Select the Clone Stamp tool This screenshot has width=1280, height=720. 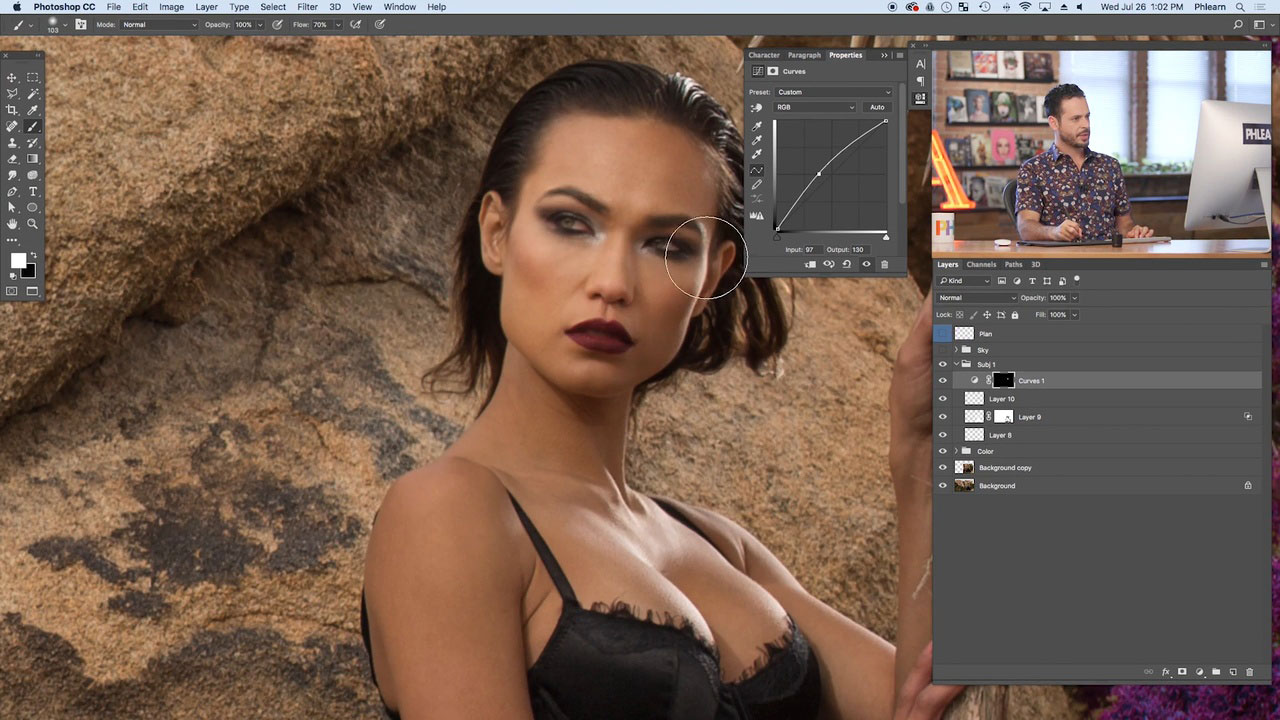pyautogui.click(x=12, y=143)
